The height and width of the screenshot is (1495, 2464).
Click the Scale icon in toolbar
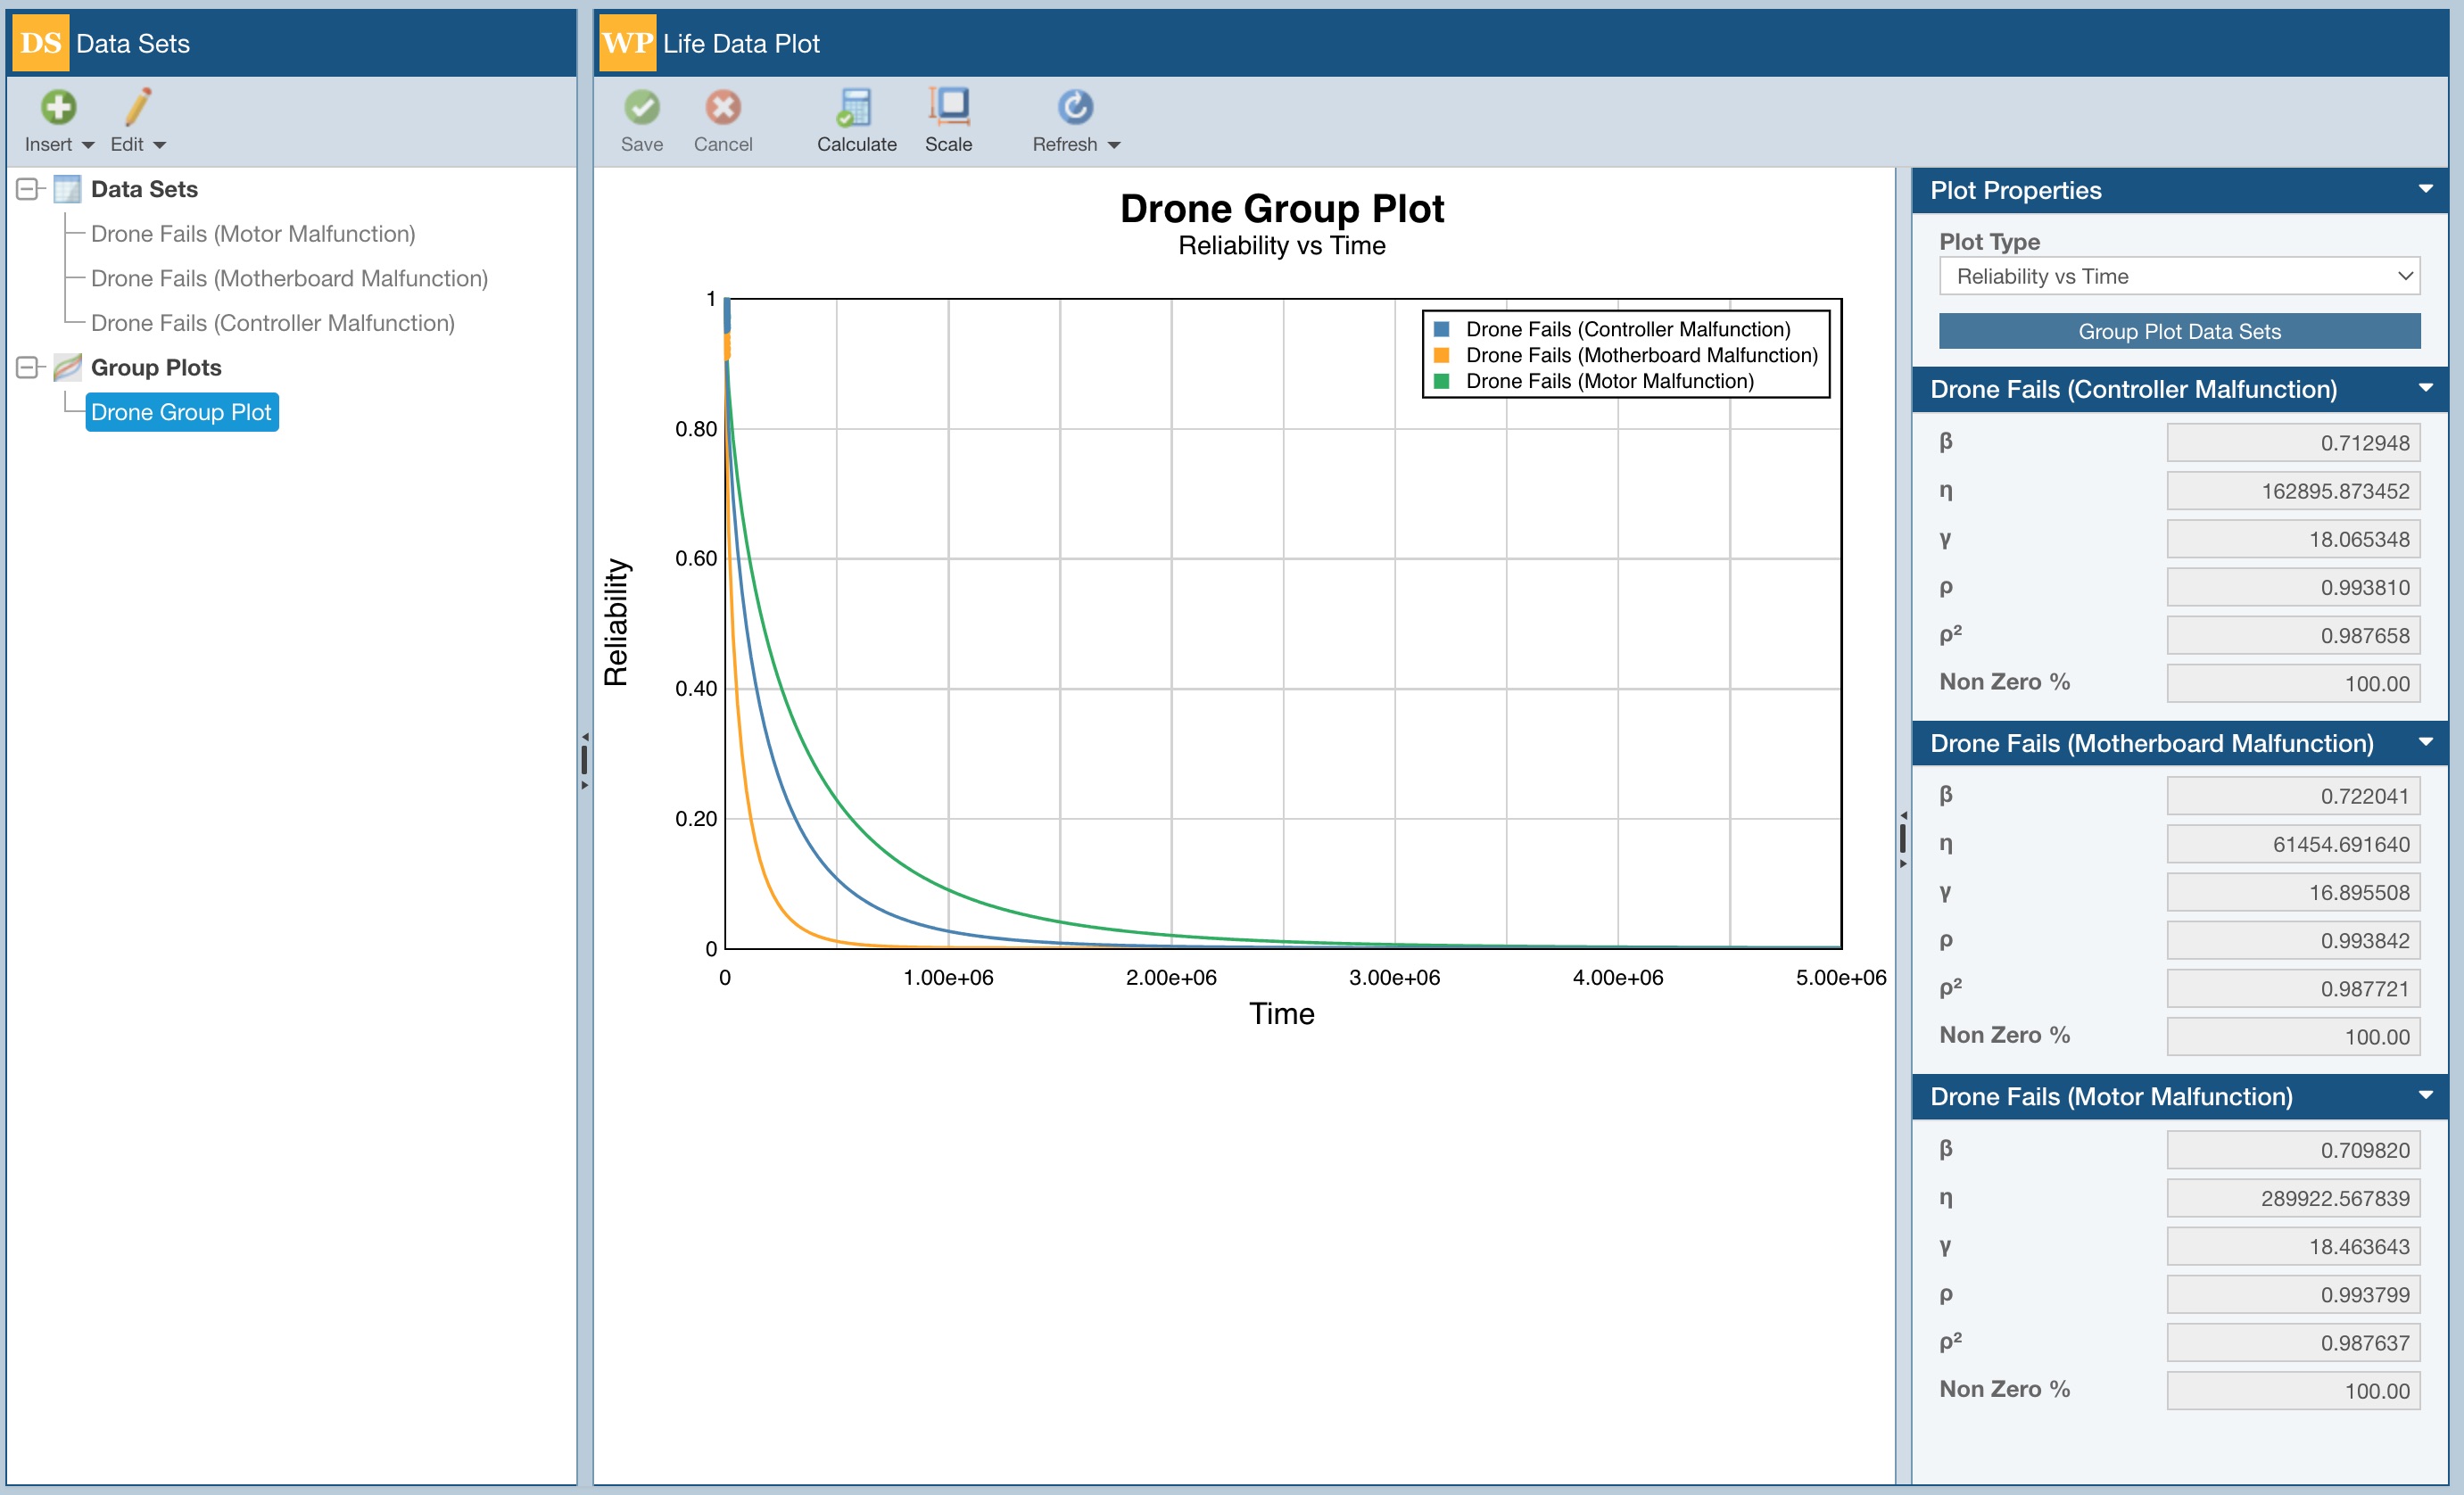(948, 105)
